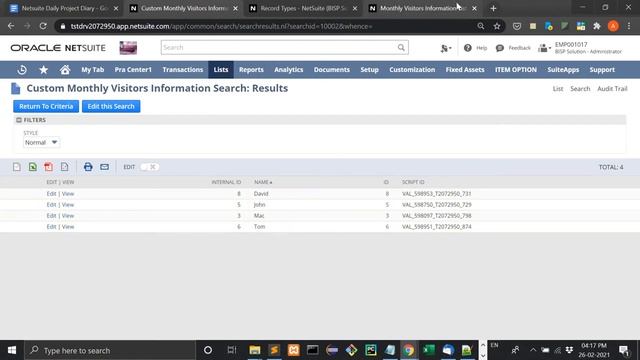Click the Windows Start button

click(x=12, y=350)
